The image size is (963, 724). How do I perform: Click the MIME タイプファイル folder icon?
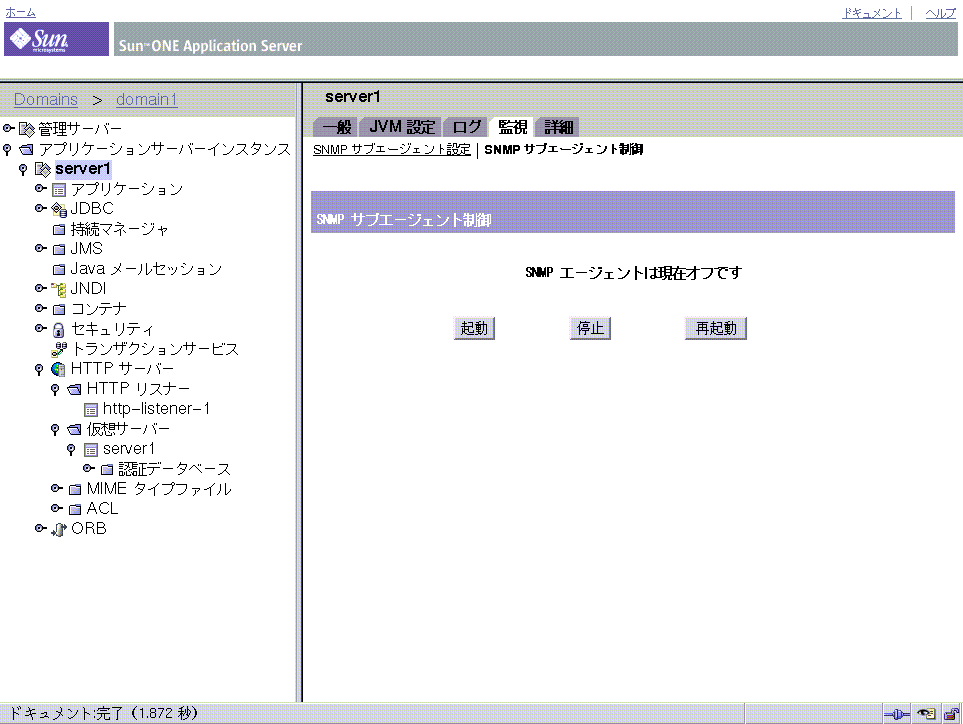tap(75, 489)
